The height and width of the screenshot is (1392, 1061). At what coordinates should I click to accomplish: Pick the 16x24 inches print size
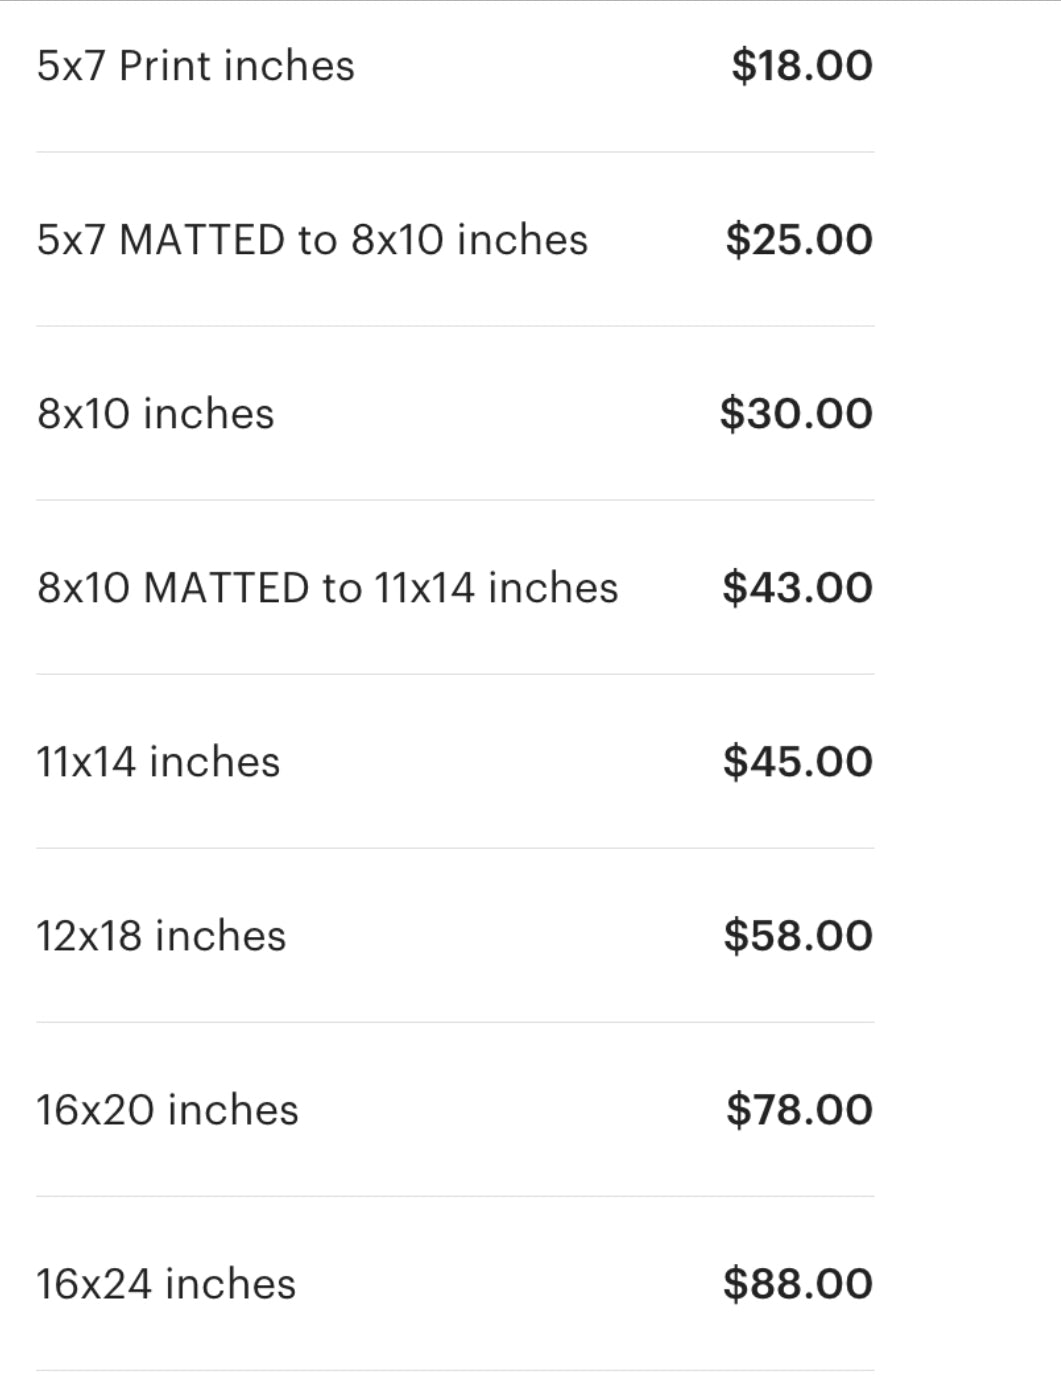tap(166, 1284)
